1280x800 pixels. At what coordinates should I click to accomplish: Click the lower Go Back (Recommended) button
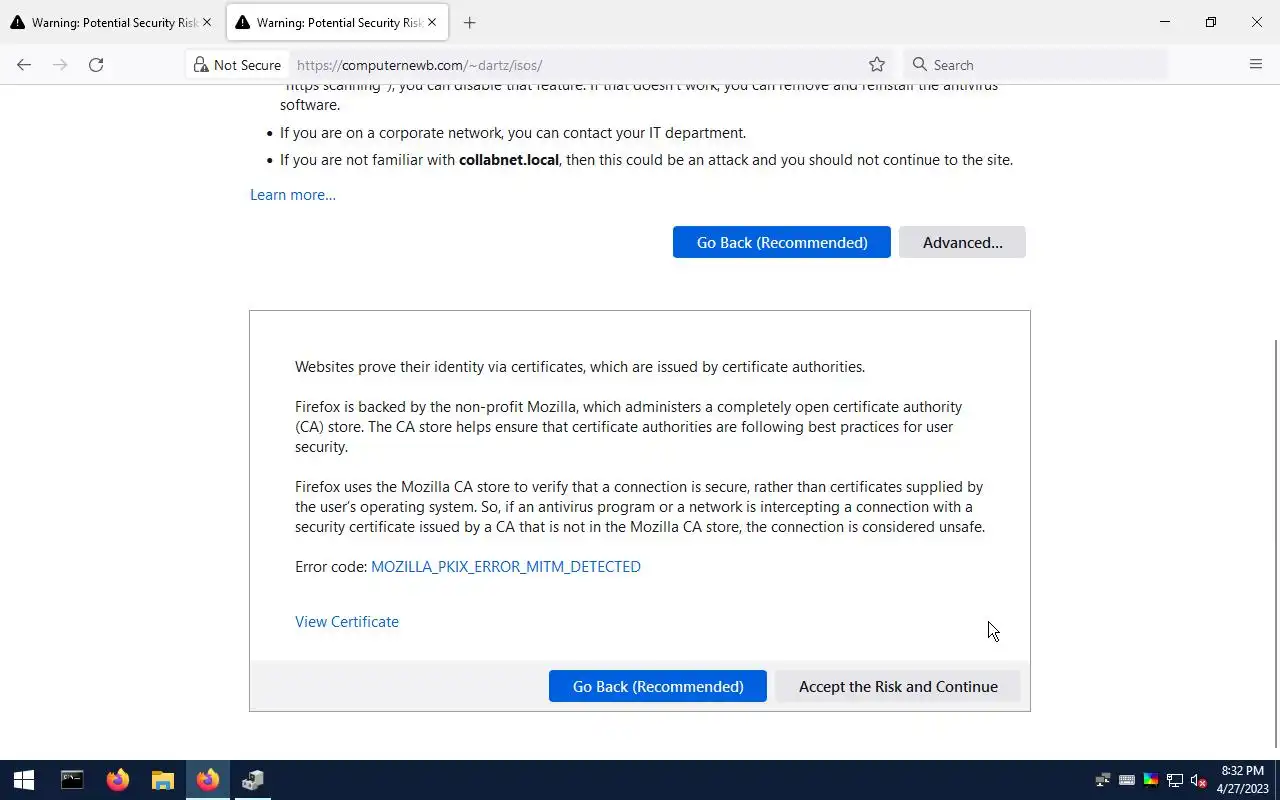(658, 686)
